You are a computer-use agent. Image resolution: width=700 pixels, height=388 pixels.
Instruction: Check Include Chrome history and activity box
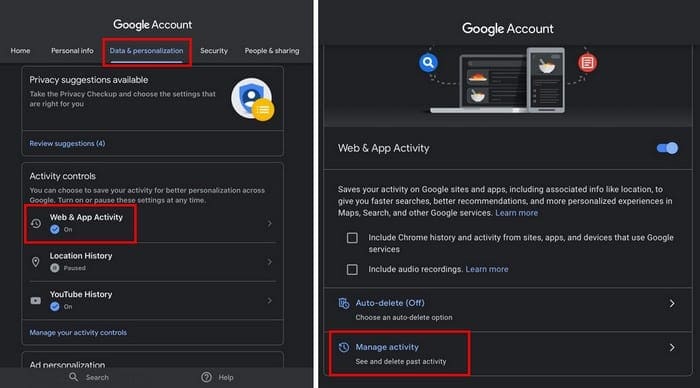click(352, 238)
